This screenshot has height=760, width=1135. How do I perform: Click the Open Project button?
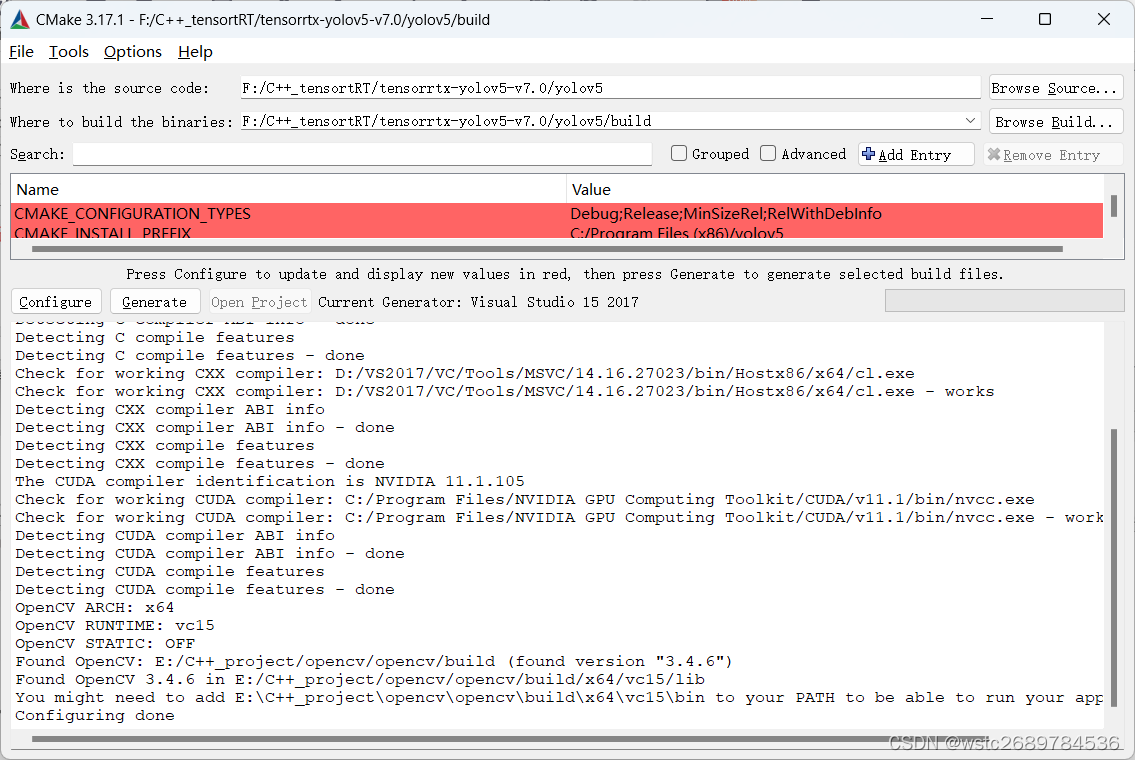coord(259,301)
